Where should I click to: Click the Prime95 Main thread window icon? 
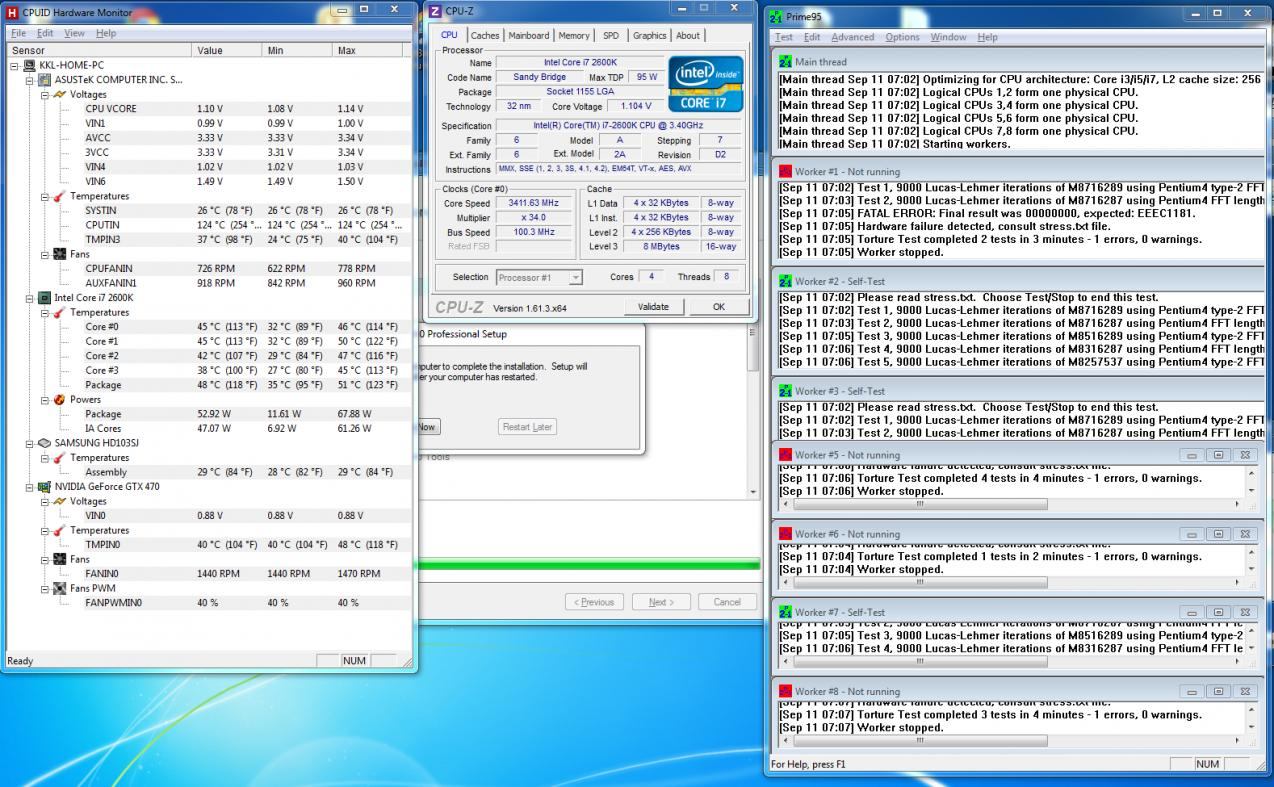pos(786,62)
